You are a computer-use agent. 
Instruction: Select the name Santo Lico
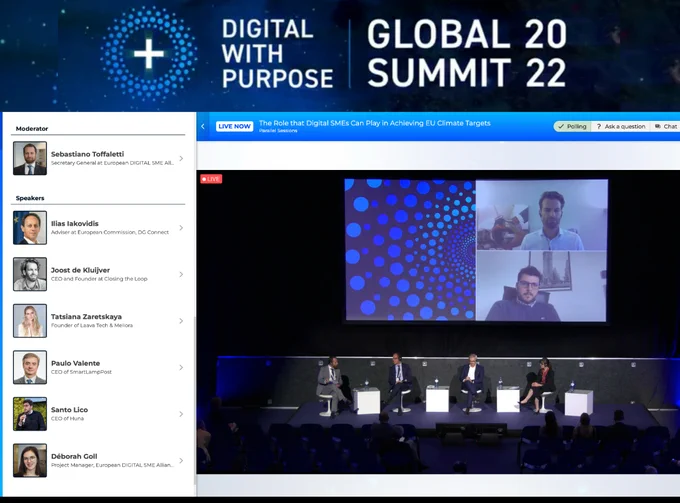click(x=69, y=409)
